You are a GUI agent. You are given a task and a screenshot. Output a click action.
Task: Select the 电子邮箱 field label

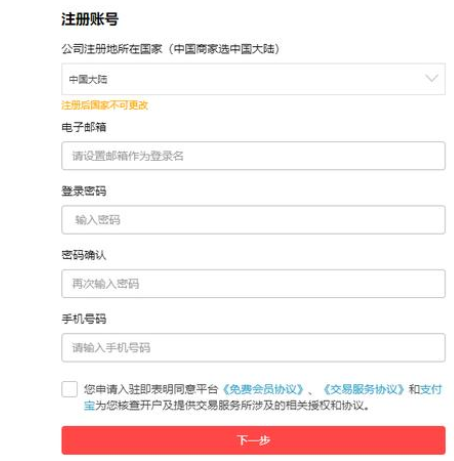84,127
